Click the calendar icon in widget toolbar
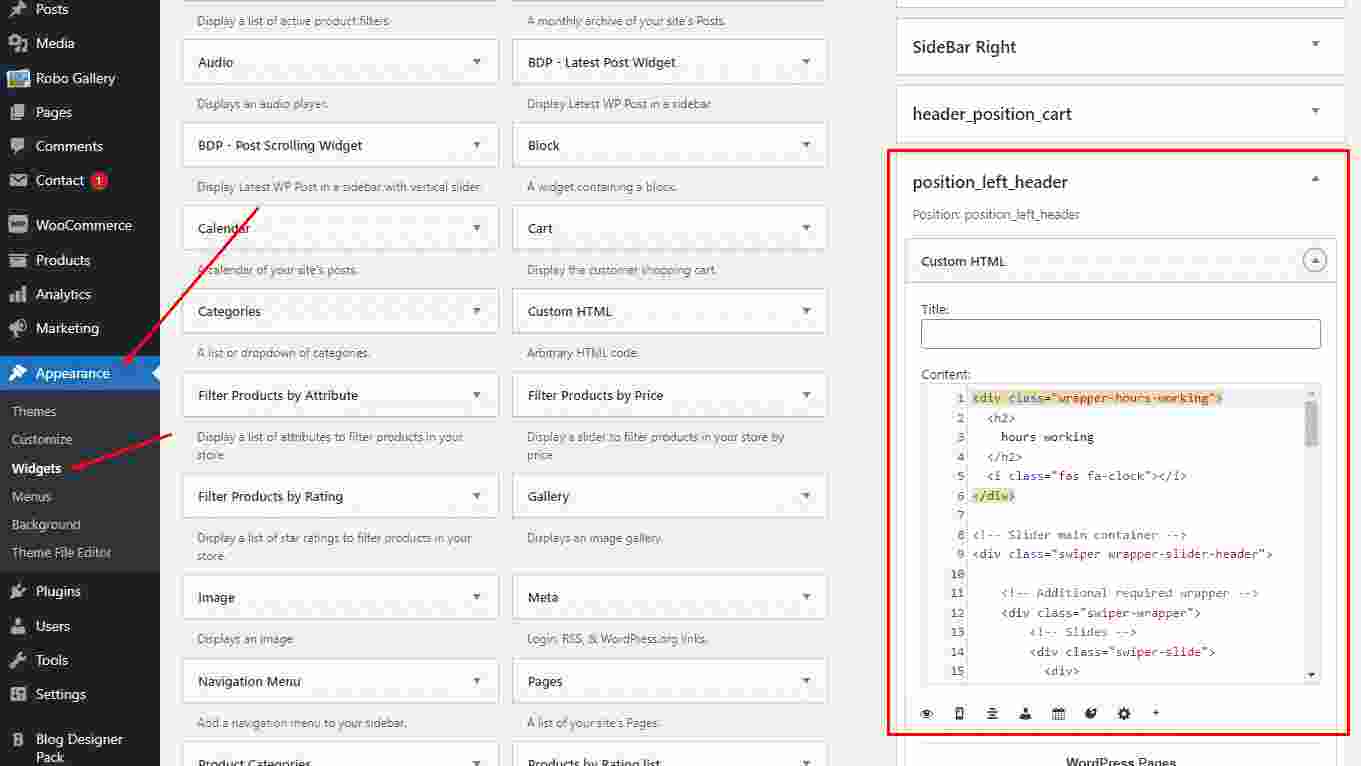Screen dimensions: 1361x766 pos(1058,714)
